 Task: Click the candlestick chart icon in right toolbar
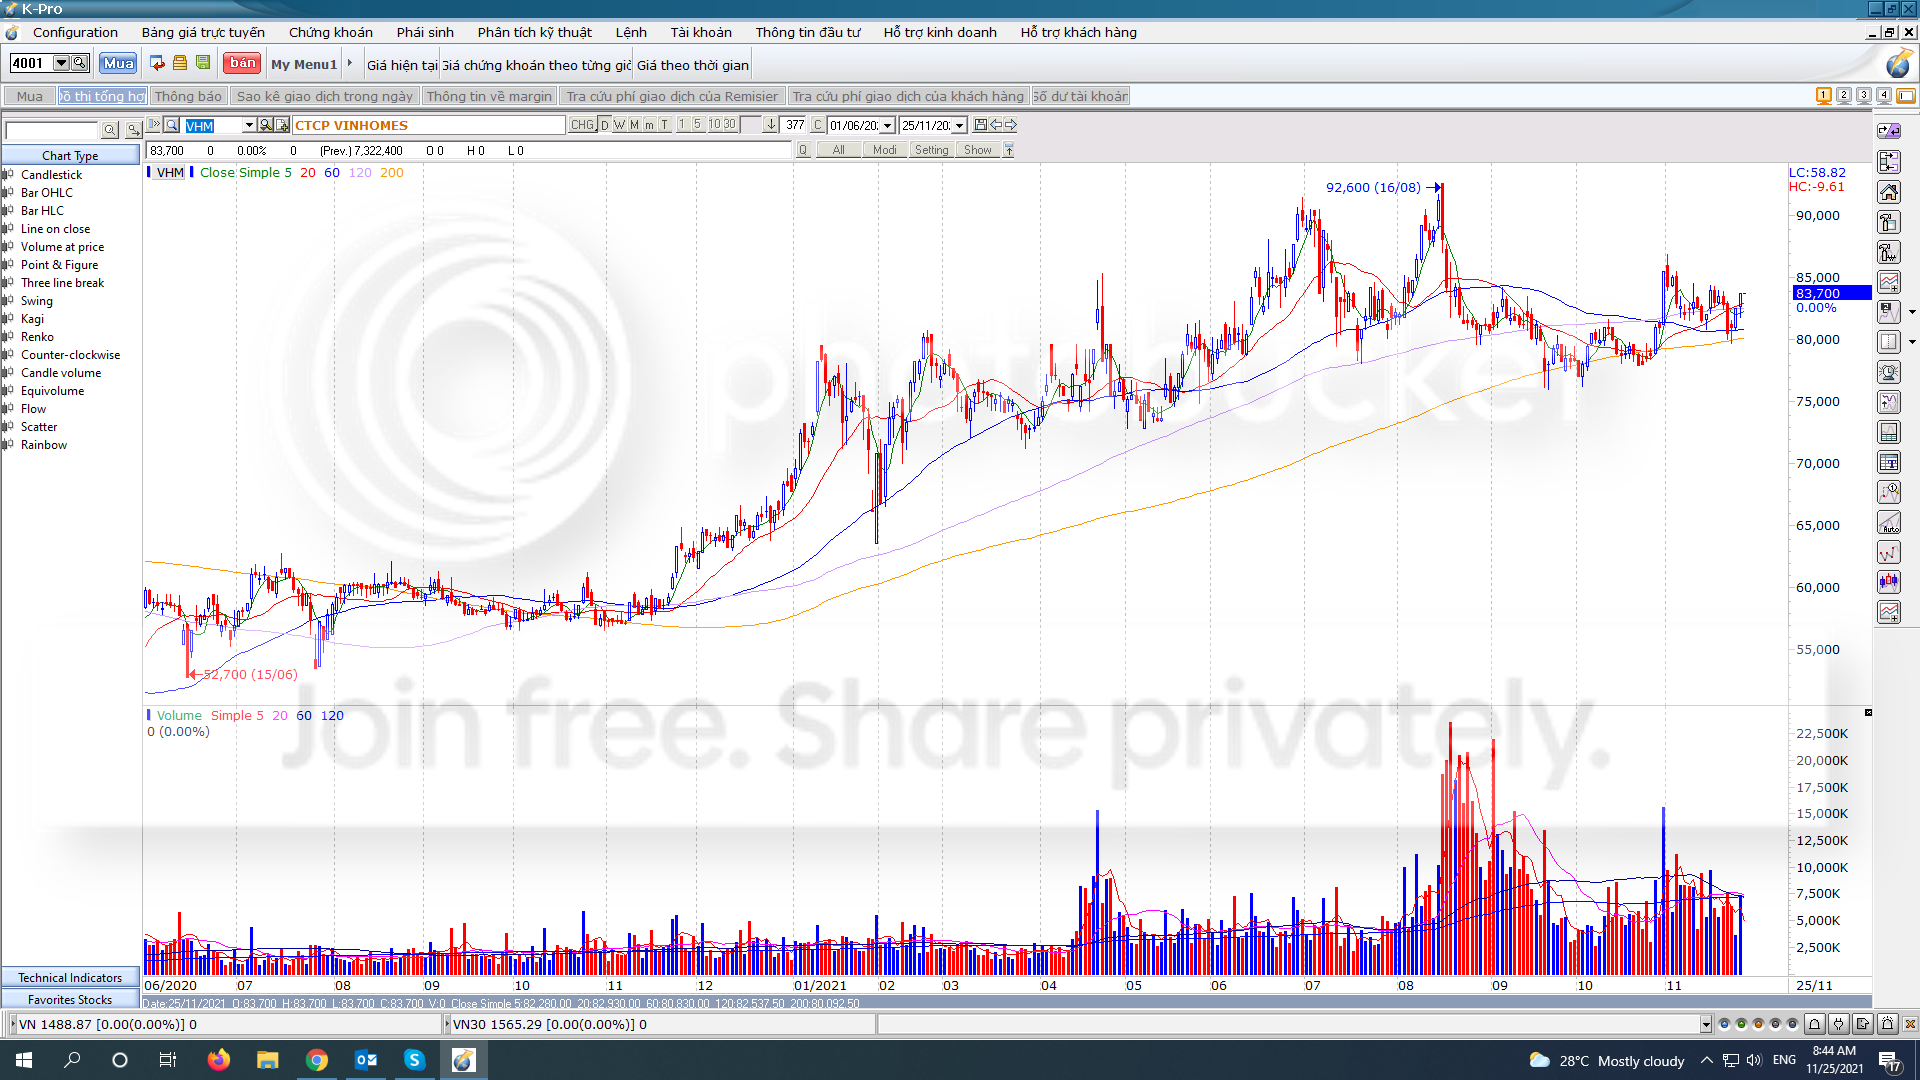pyautogui.click(x=1888, y=581)
